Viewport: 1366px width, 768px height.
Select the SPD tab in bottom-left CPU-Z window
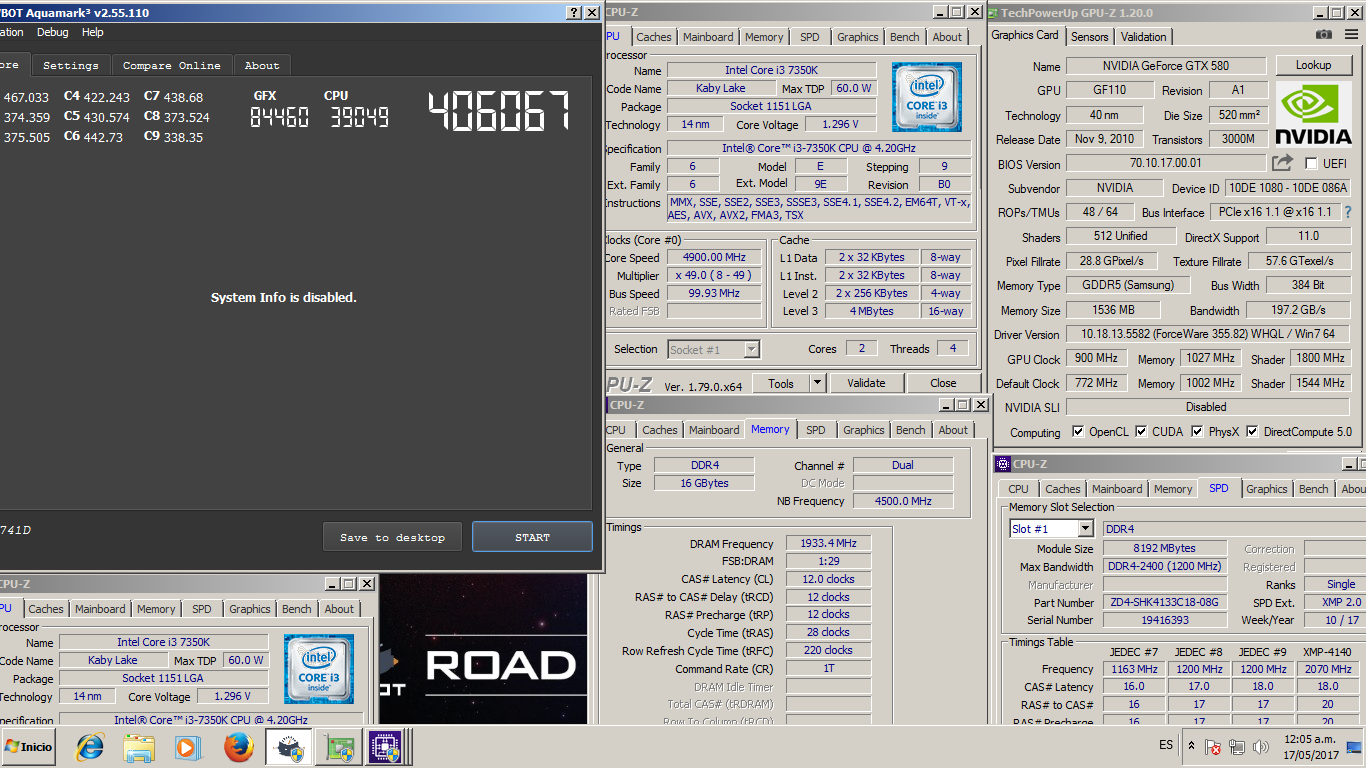[202, 609]
